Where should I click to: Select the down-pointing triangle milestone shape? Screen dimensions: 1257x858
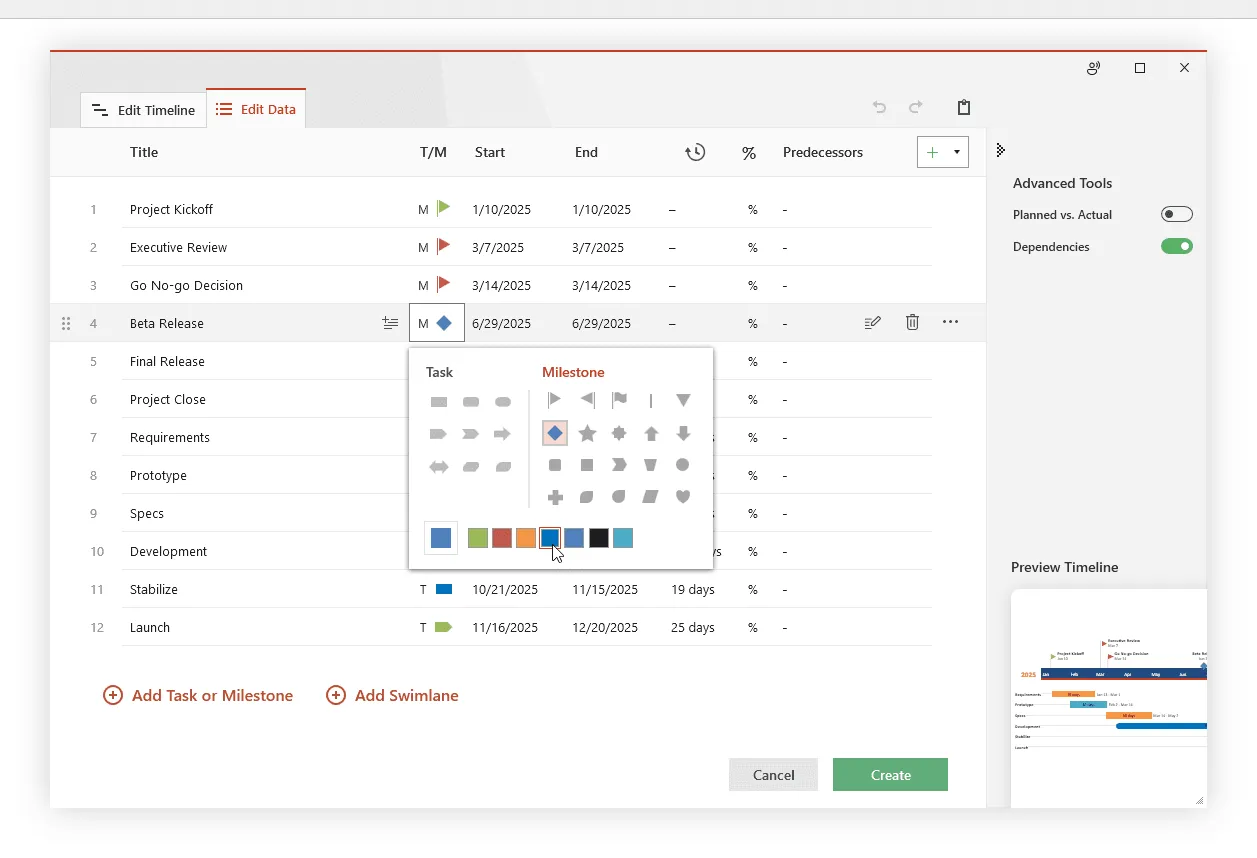click(x=683, y=401)
